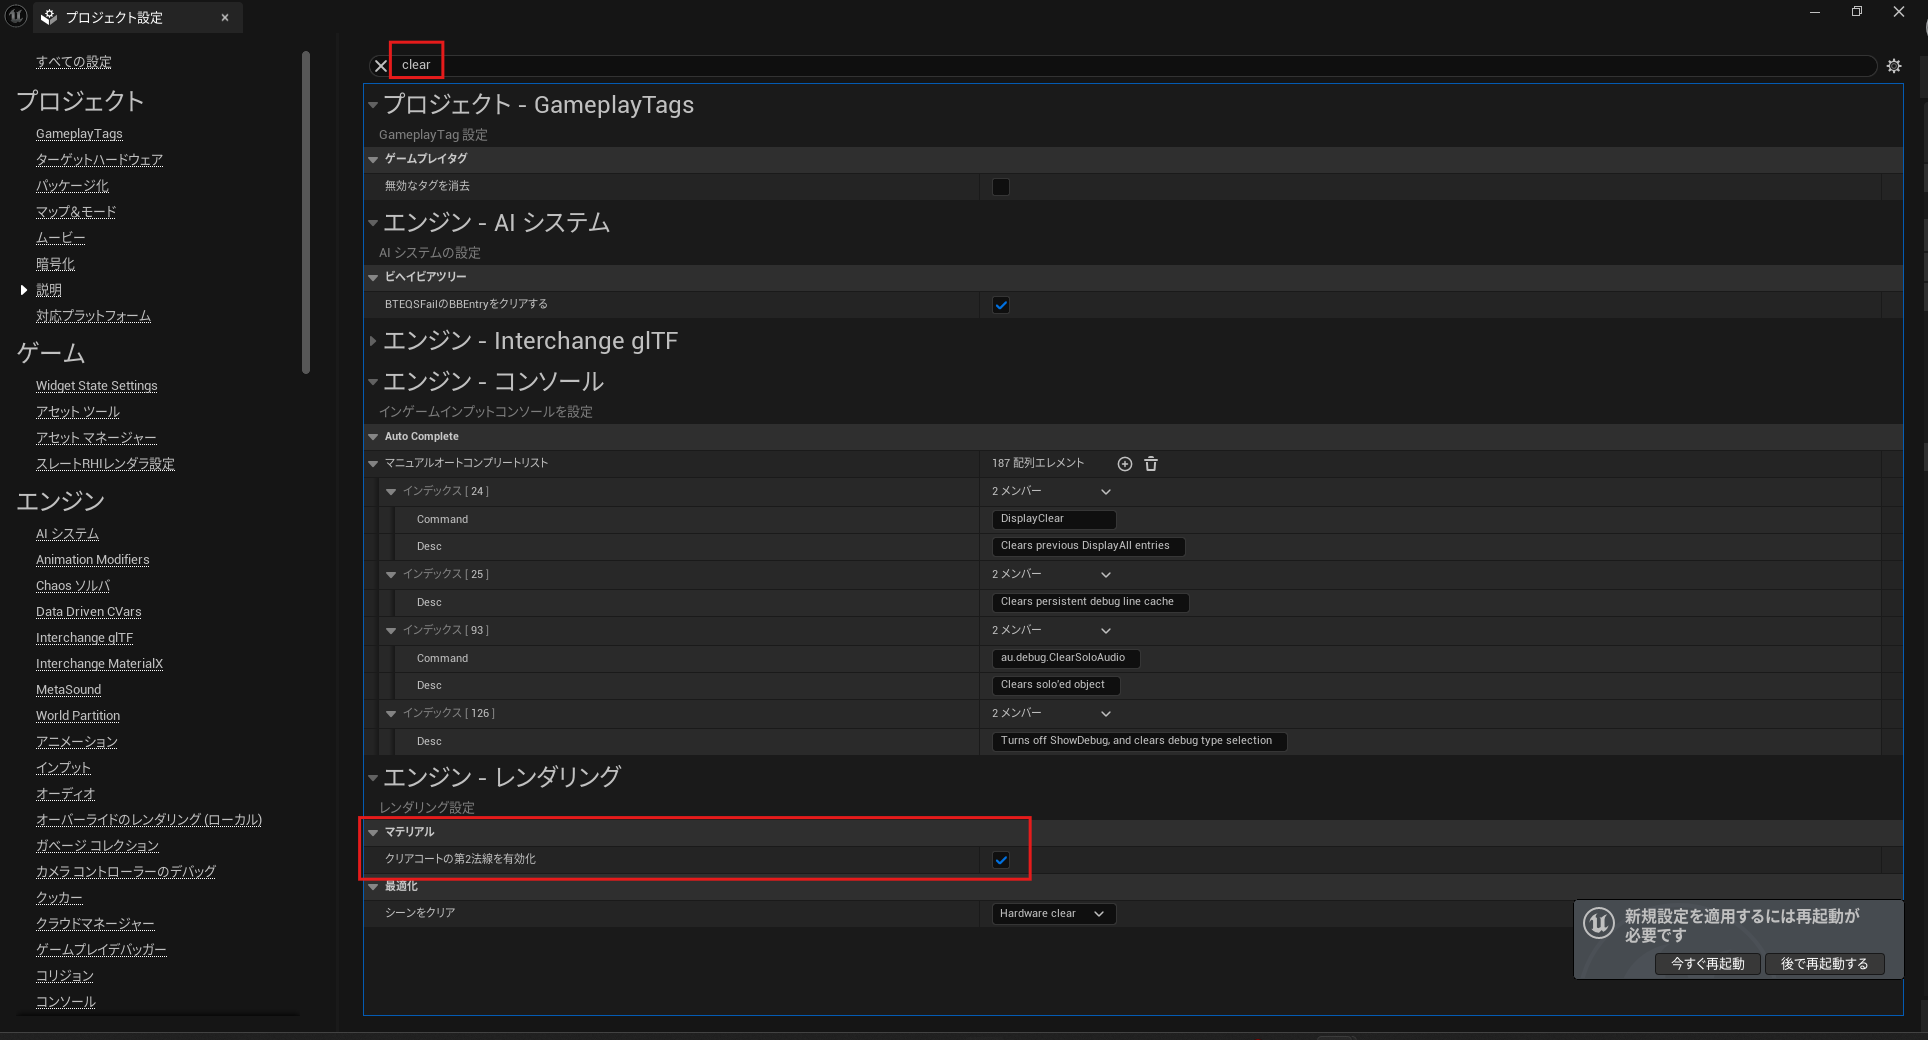The image size is (1928, 1040).
Task: Toggle 無効なタグを消去 checkbox
Action: 1000,187
